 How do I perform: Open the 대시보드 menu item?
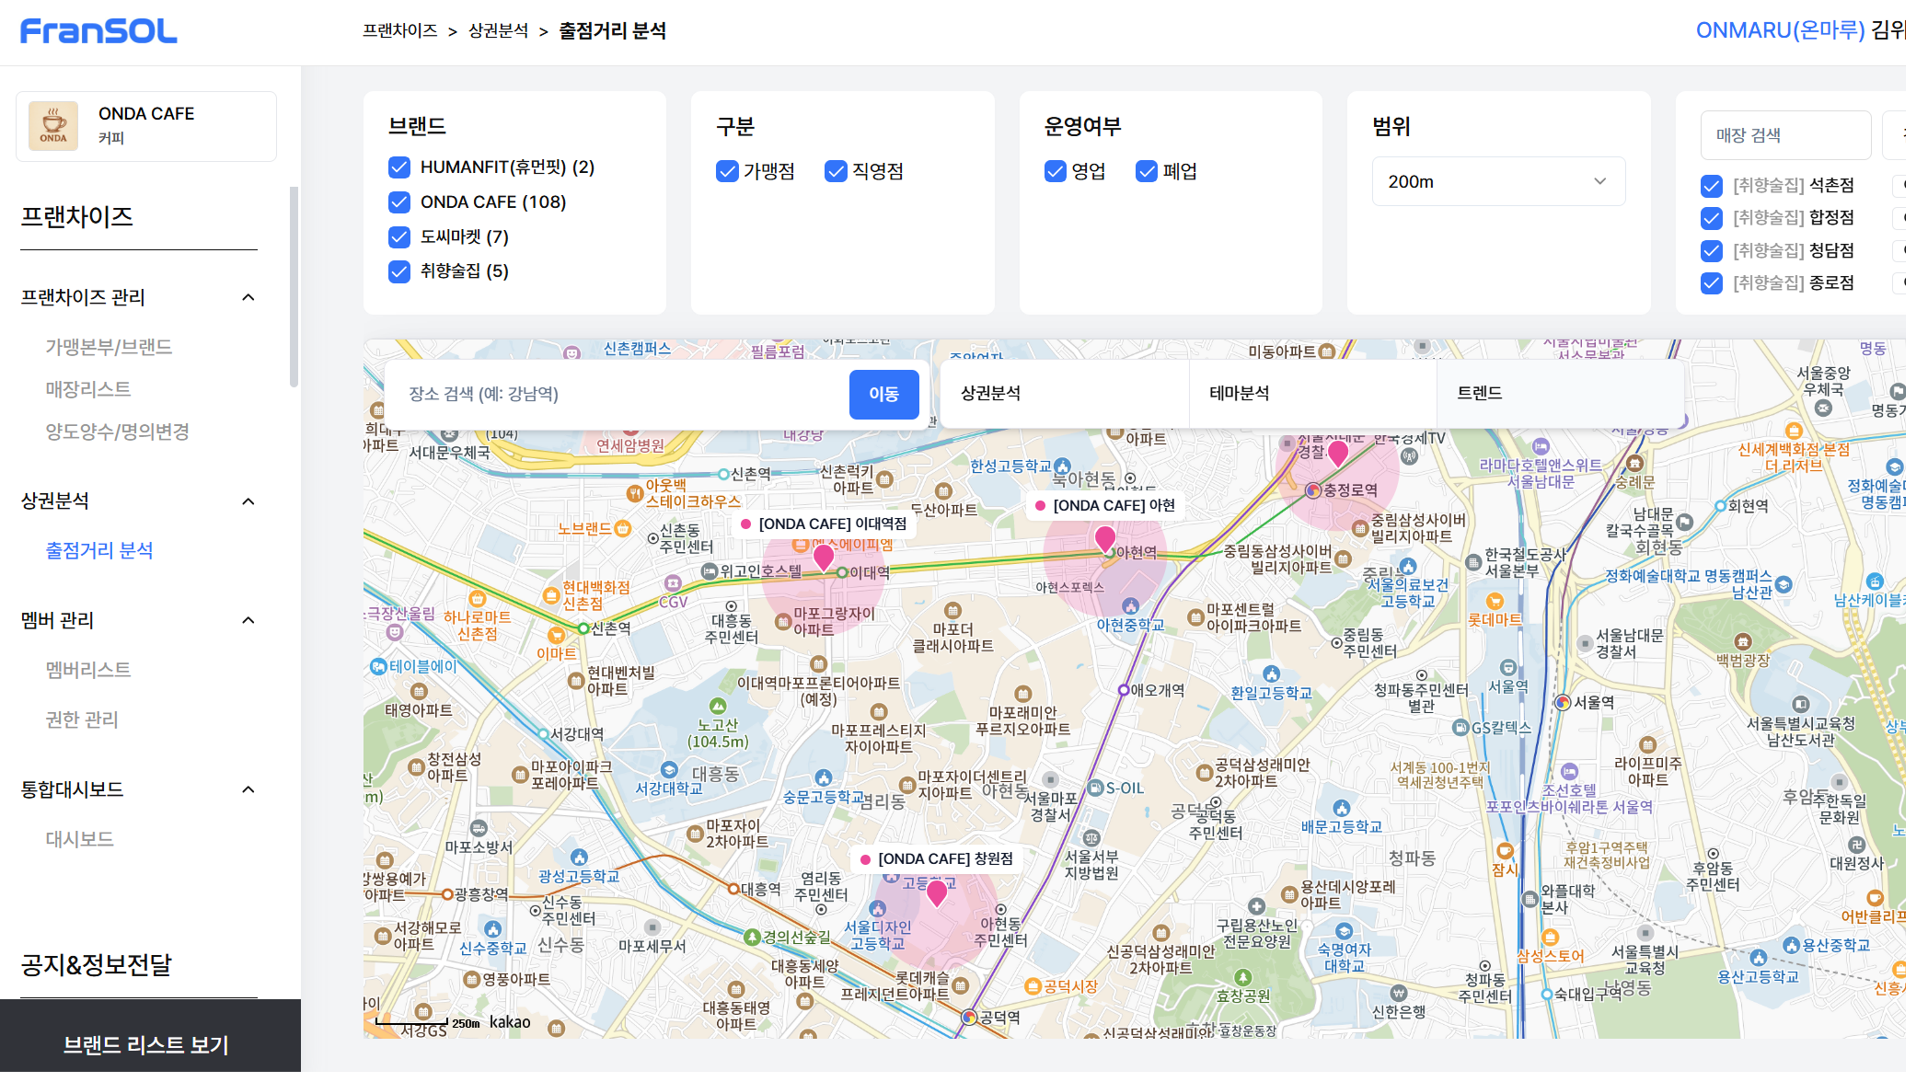click(x=79, y=839)
